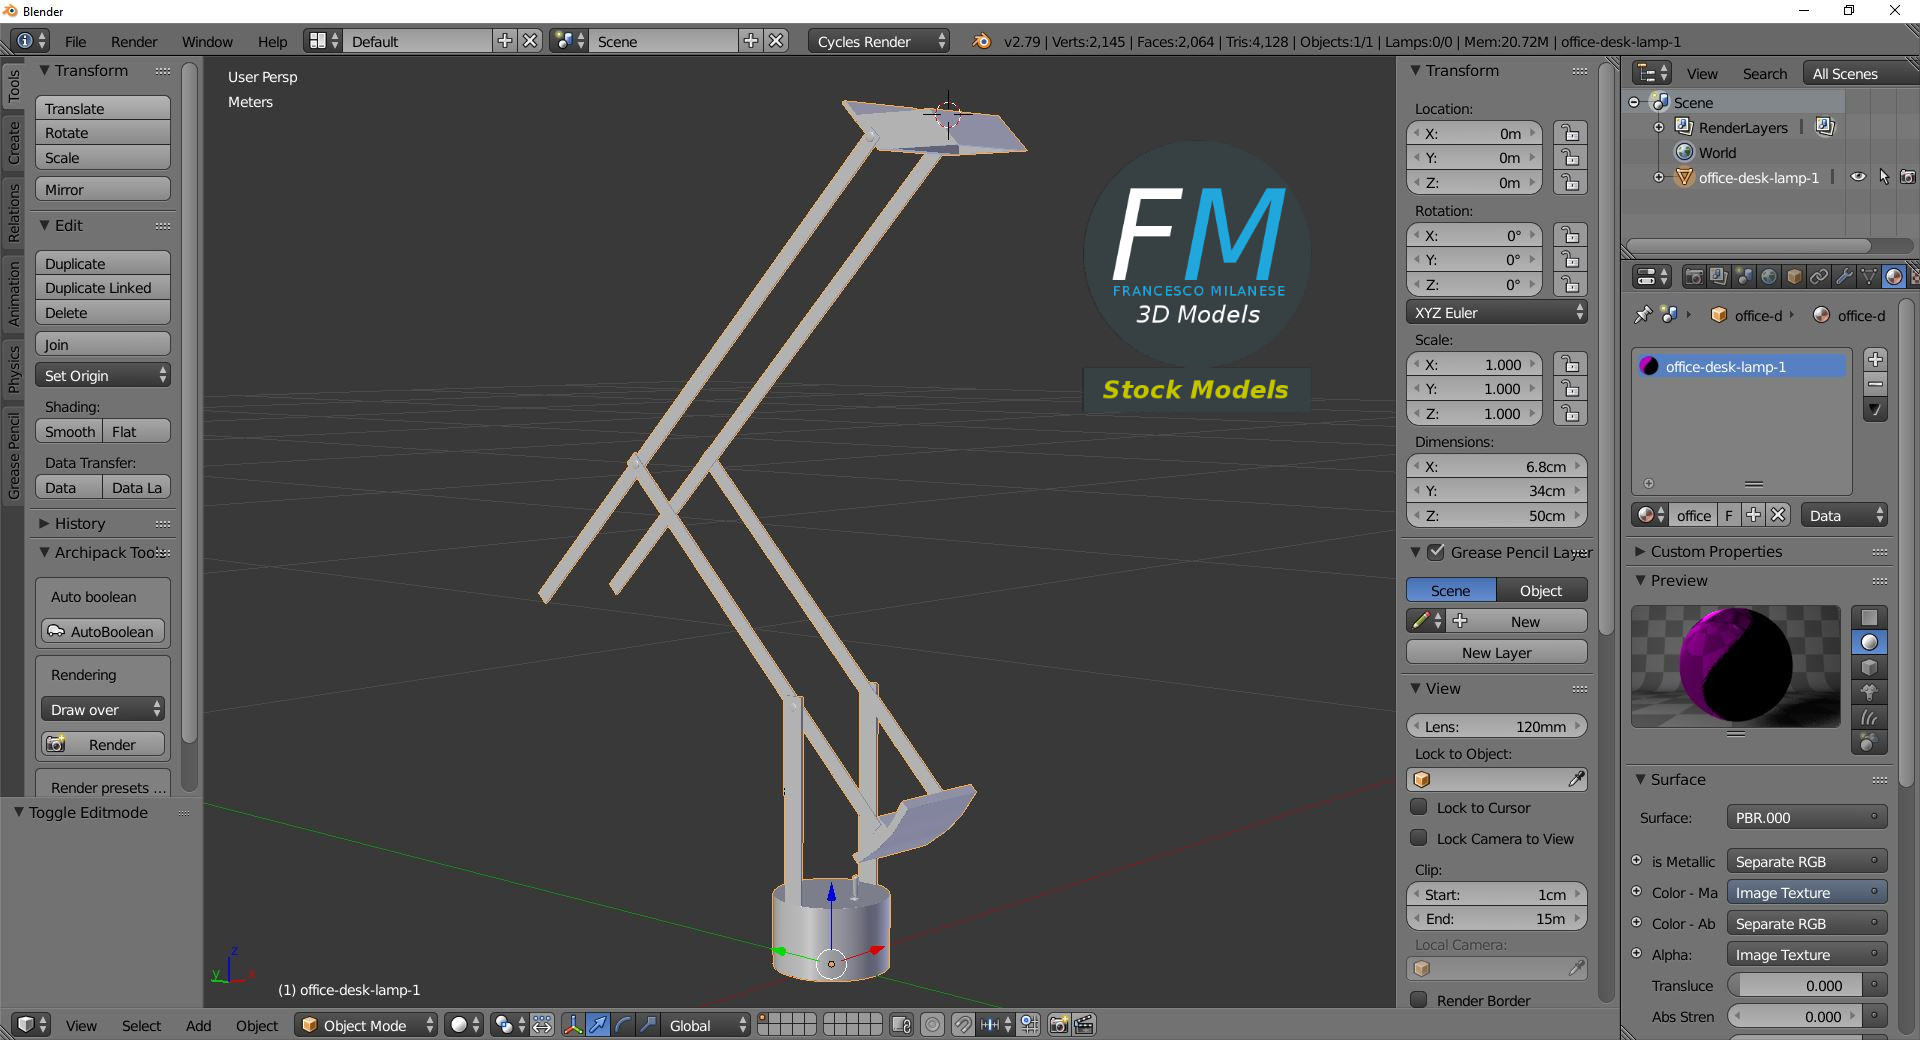This screenshot has height=1040, width=1920.
Task: Open the material tab (sphere icon) in Properties
Action: pos(1894,277)
